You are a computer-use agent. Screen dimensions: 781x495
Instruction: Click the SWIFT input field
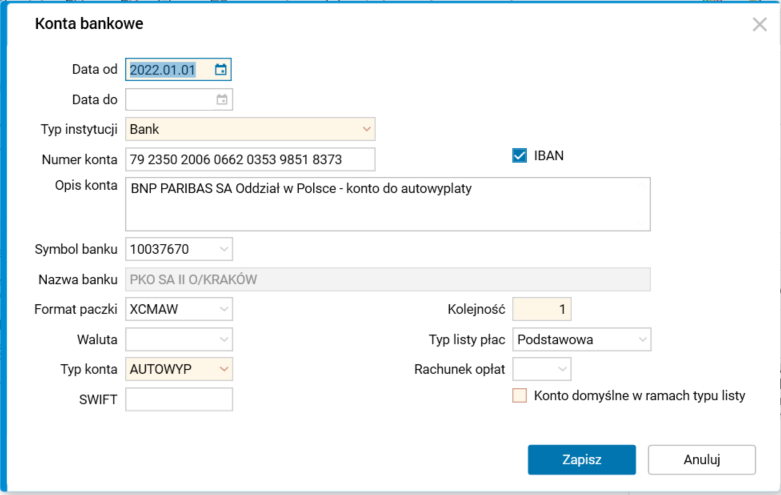[x=179, y=399]
